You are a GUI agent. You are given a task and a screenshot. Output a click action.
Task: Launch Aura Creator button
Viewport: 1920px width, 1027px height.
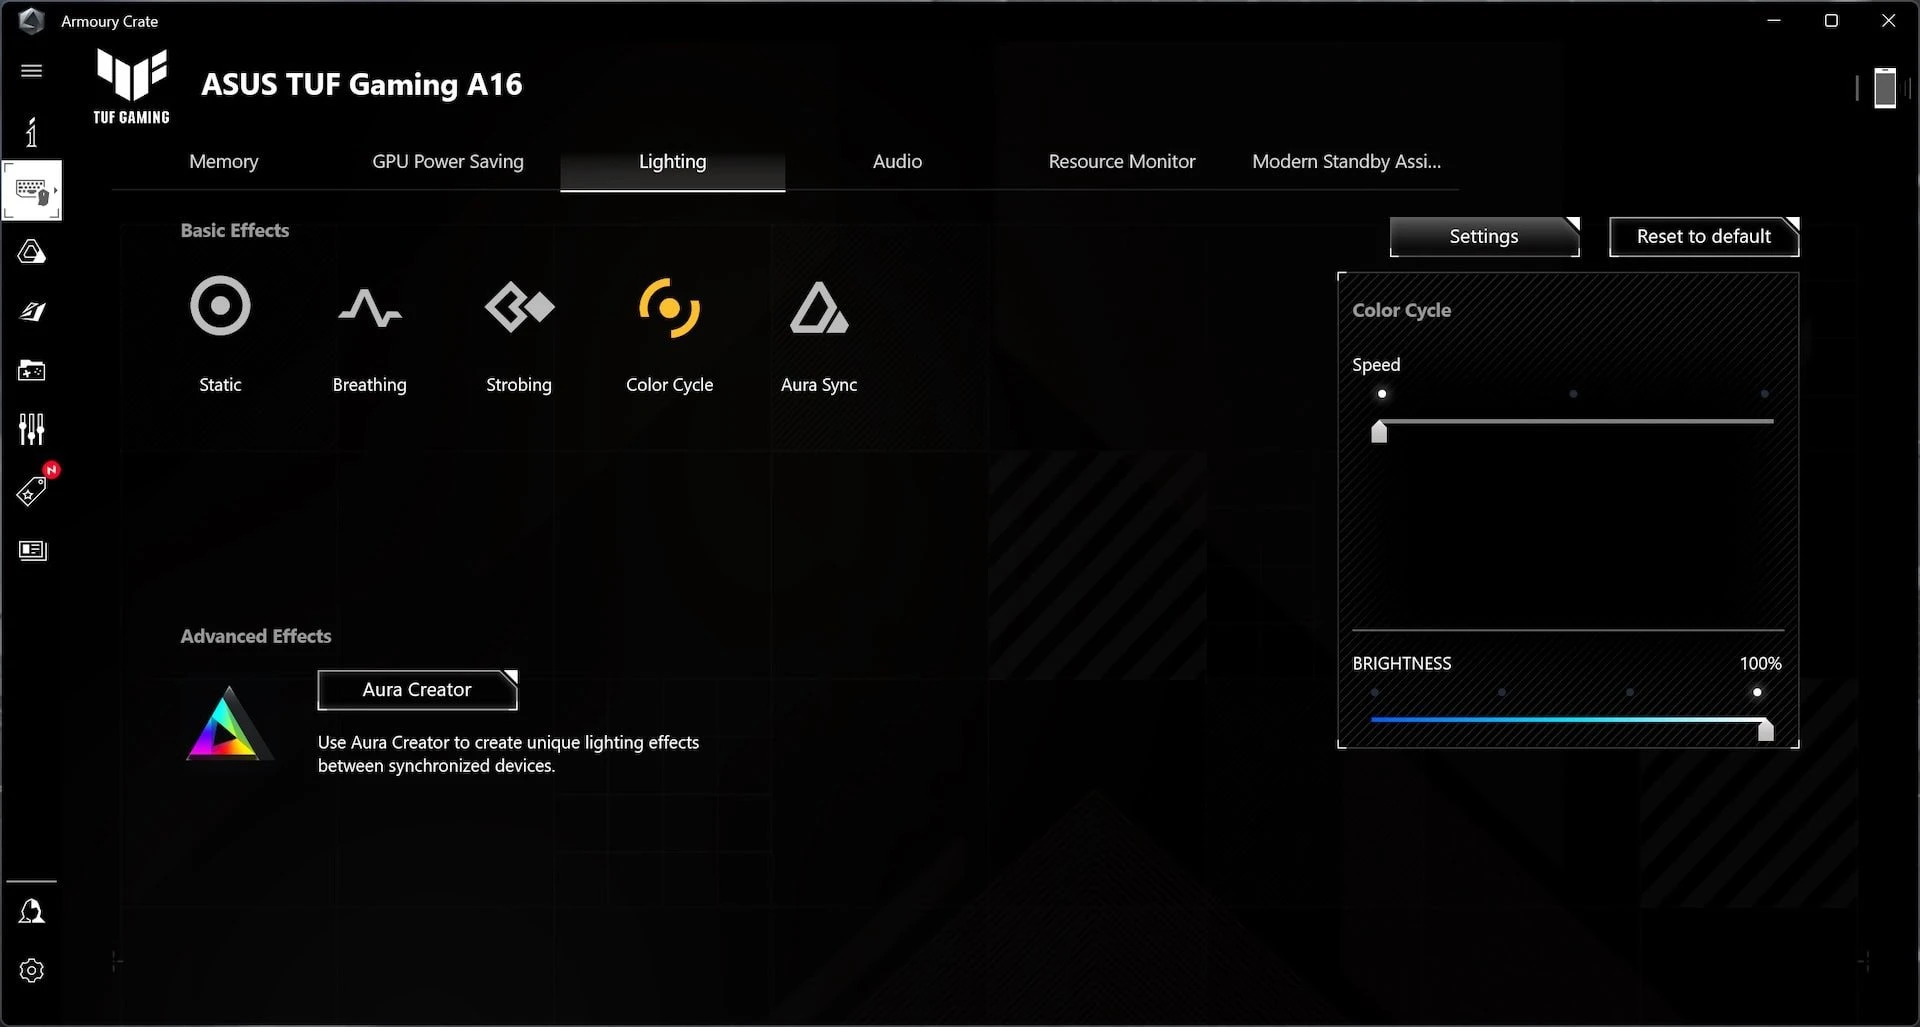point(417,690)
